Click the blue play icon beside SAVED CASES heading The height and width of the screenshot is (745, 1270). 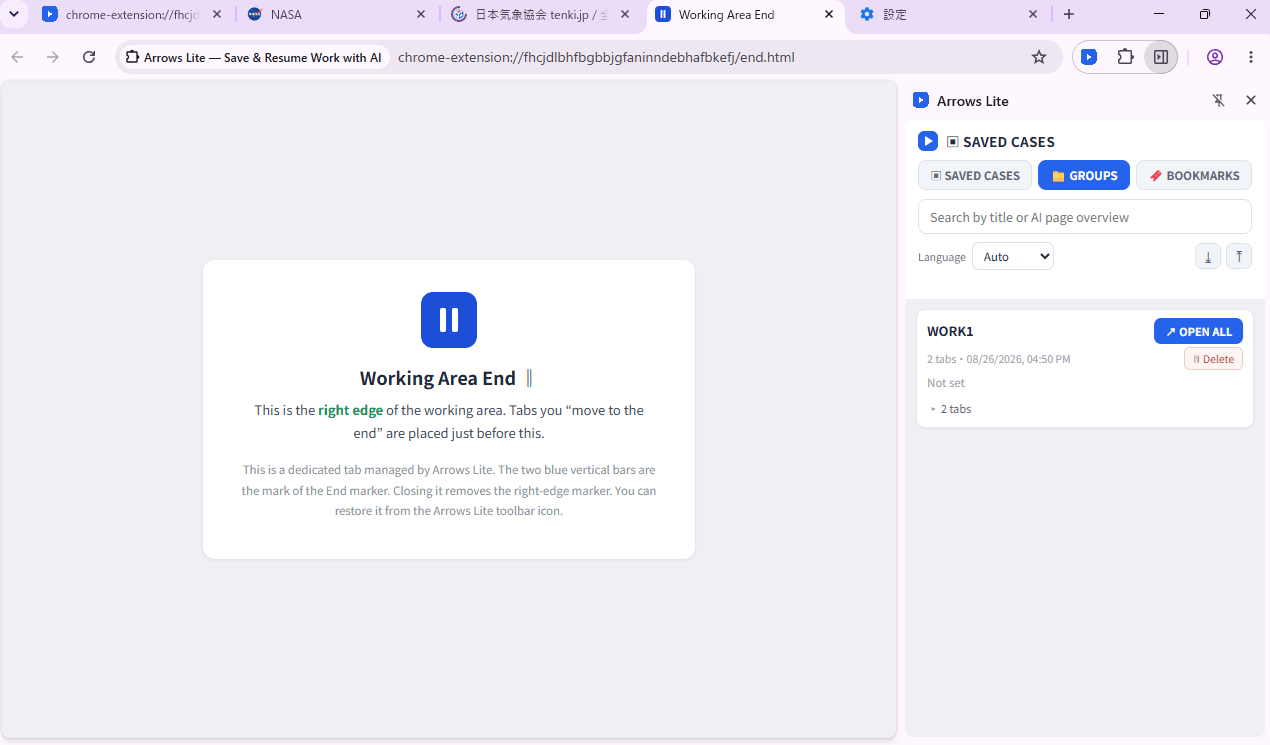coord(928,141)
